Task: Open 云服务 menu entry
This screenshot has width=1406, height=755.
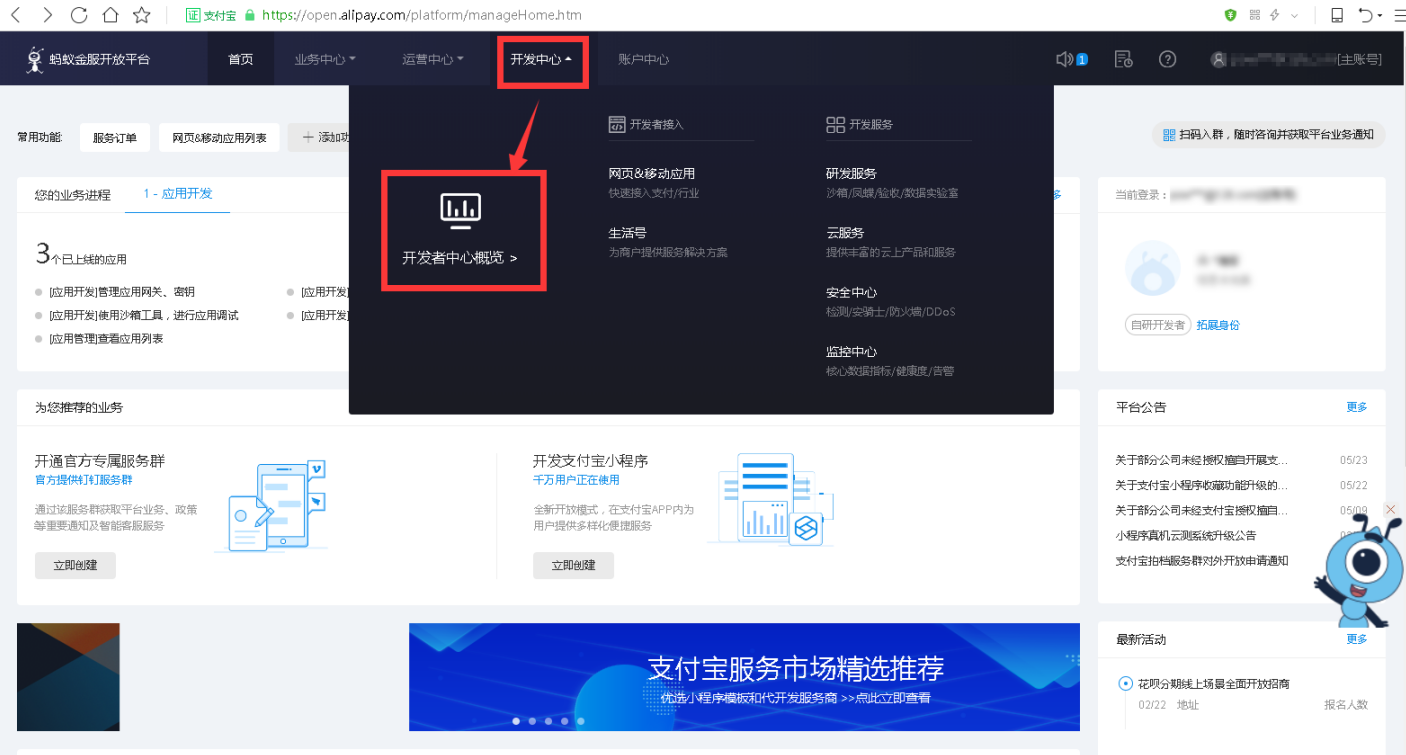Action: 845,232
